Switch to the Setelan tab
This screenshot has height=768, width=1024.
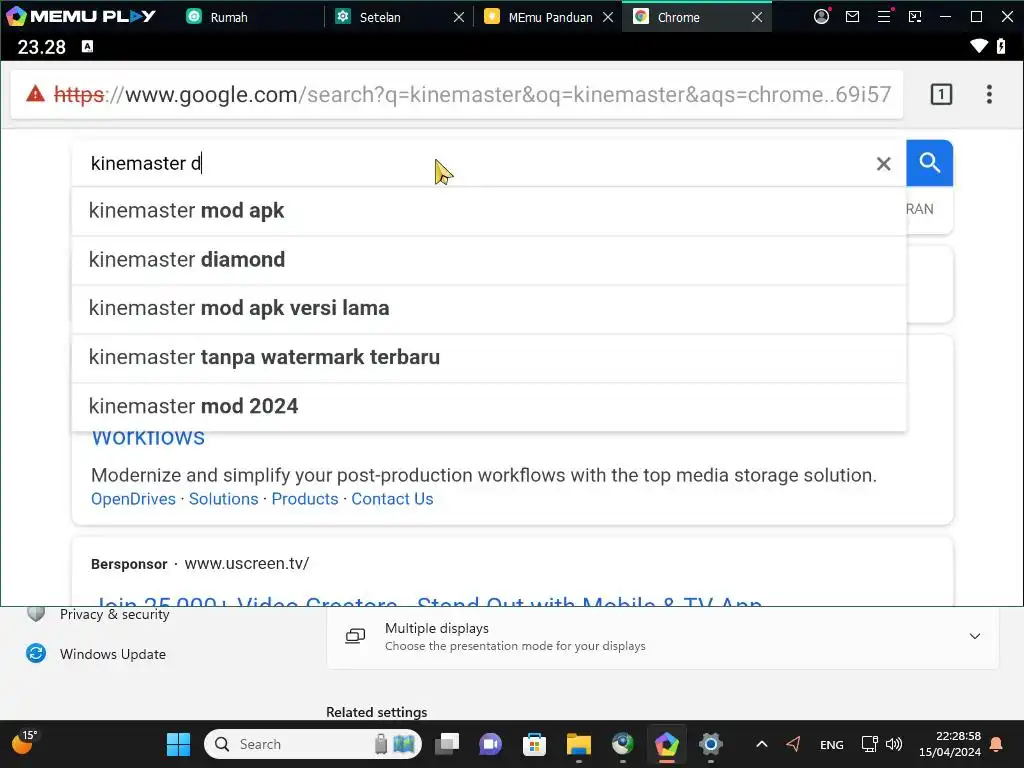pyautogui.click(x=379, y=17)
